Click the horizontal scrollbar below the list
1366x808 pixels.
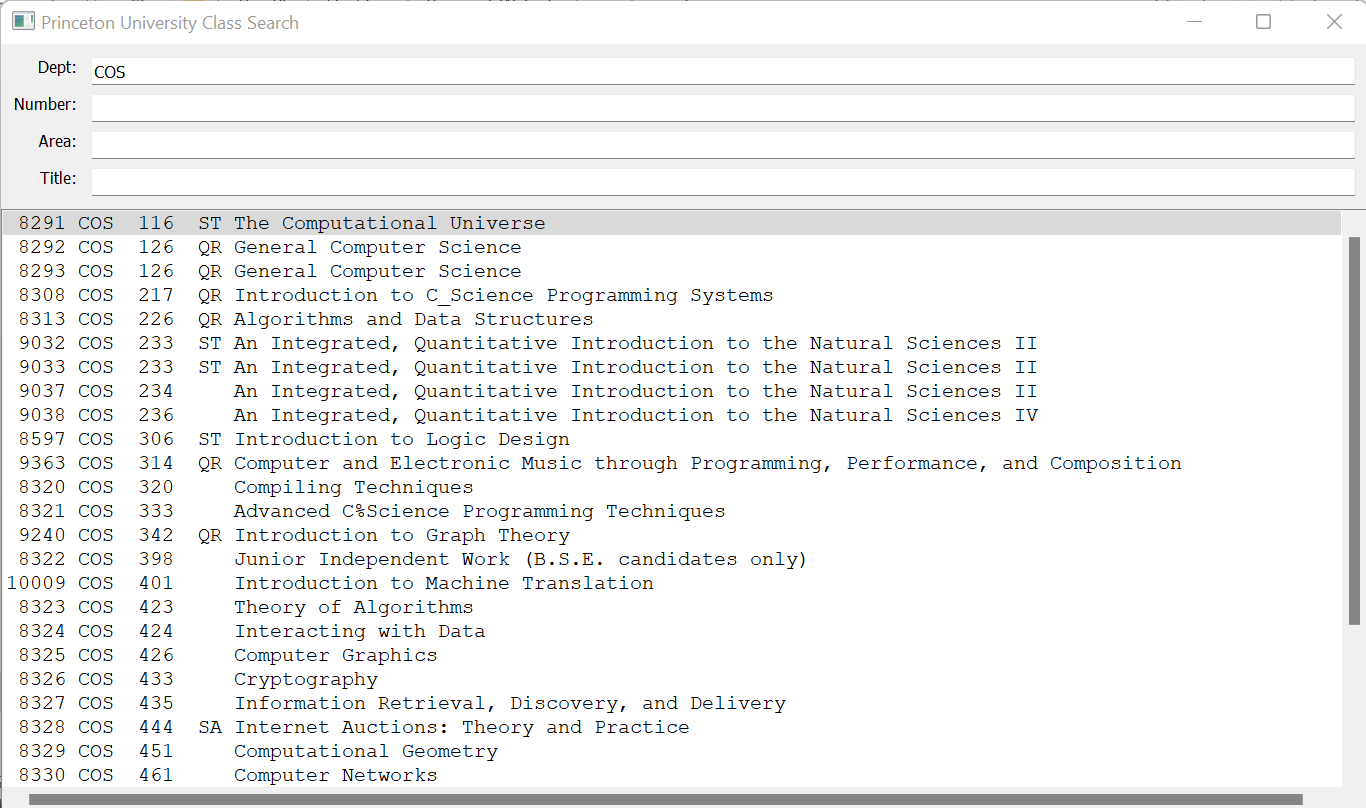pyautogui.click(x=666, y=799)
